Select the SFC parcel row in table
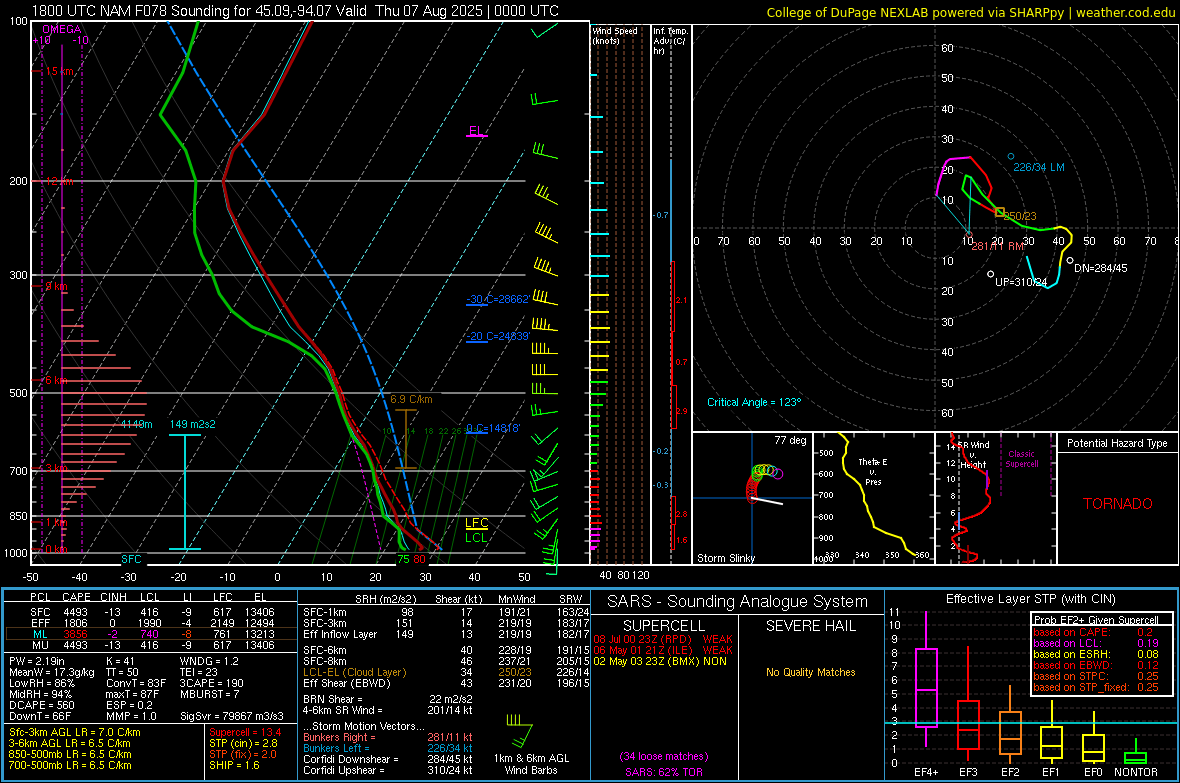Viewport: 1180px width, 783px height. [151, 612]
